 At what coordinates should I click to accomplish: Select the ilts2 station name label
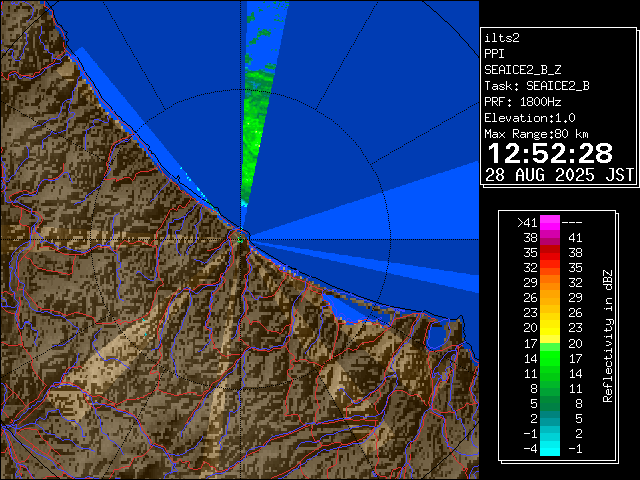pos(504,37)
